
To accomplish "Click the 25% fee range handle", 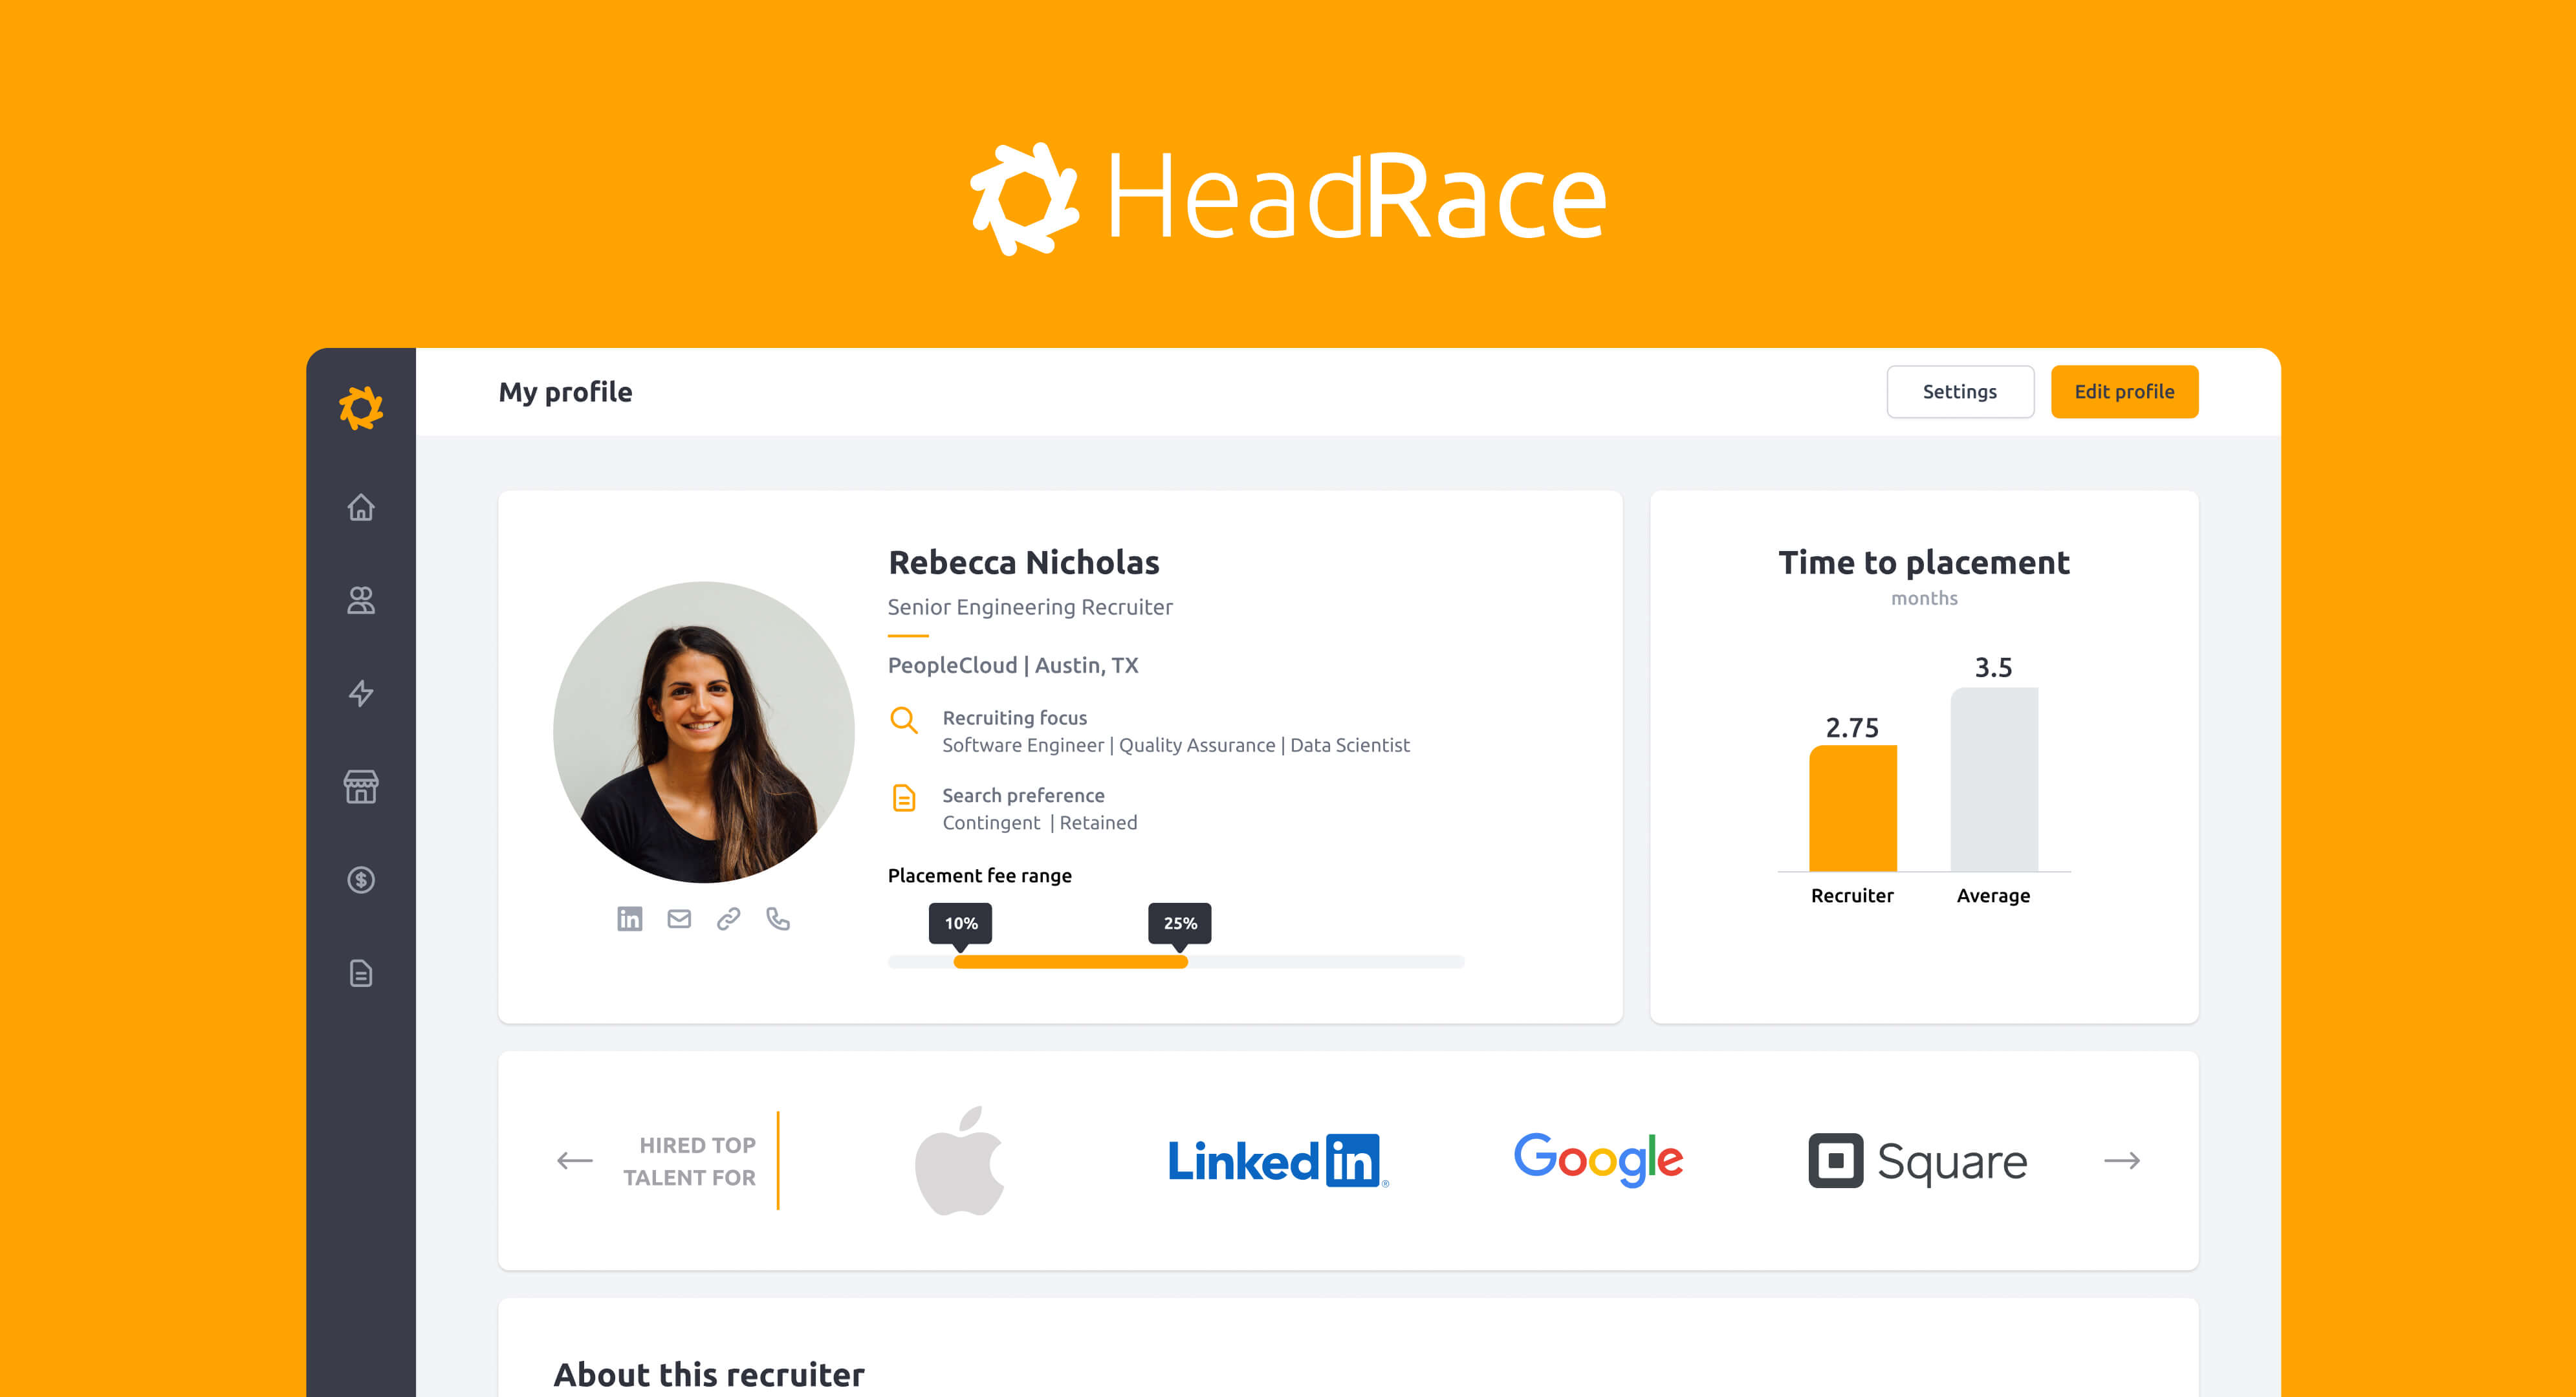I will click(x=1179, y=924).
